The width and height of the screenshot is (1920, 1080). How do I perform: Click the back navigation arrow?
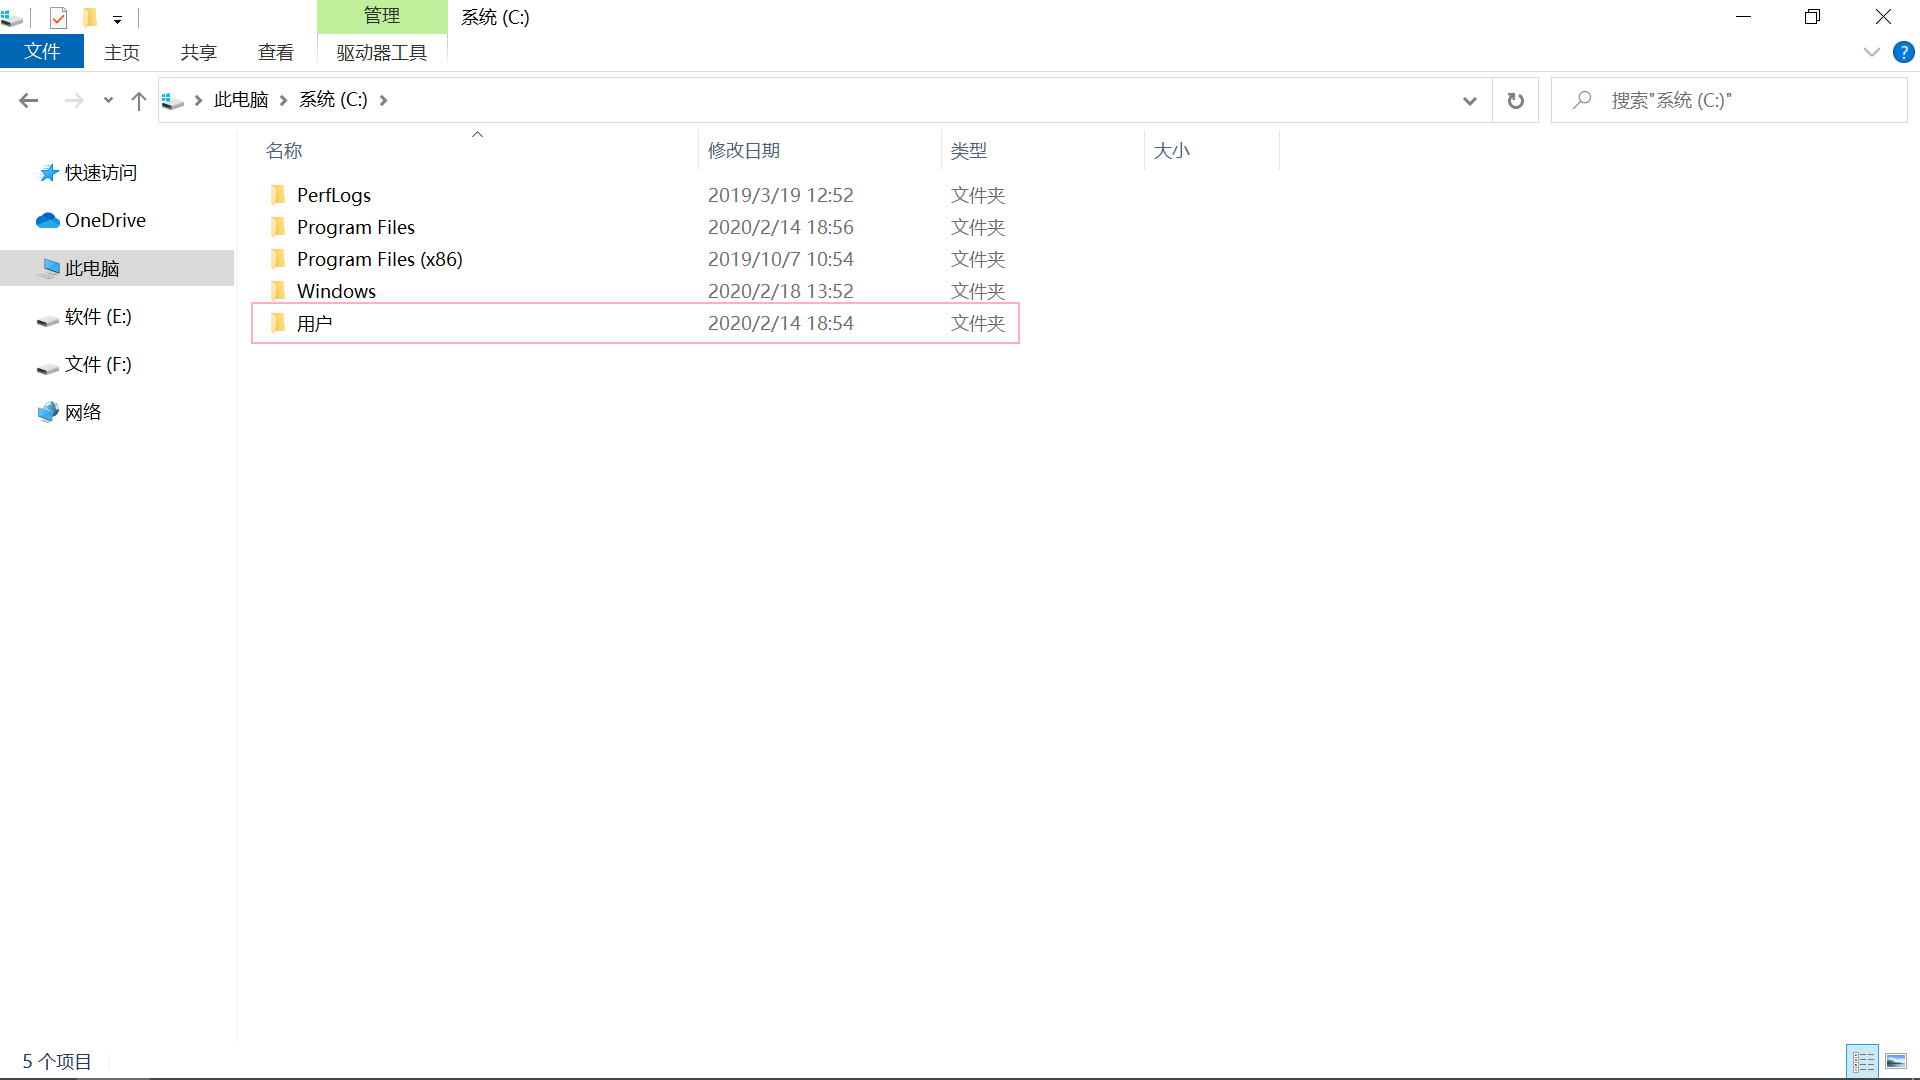pyautogui.click(x=28, y=100)
